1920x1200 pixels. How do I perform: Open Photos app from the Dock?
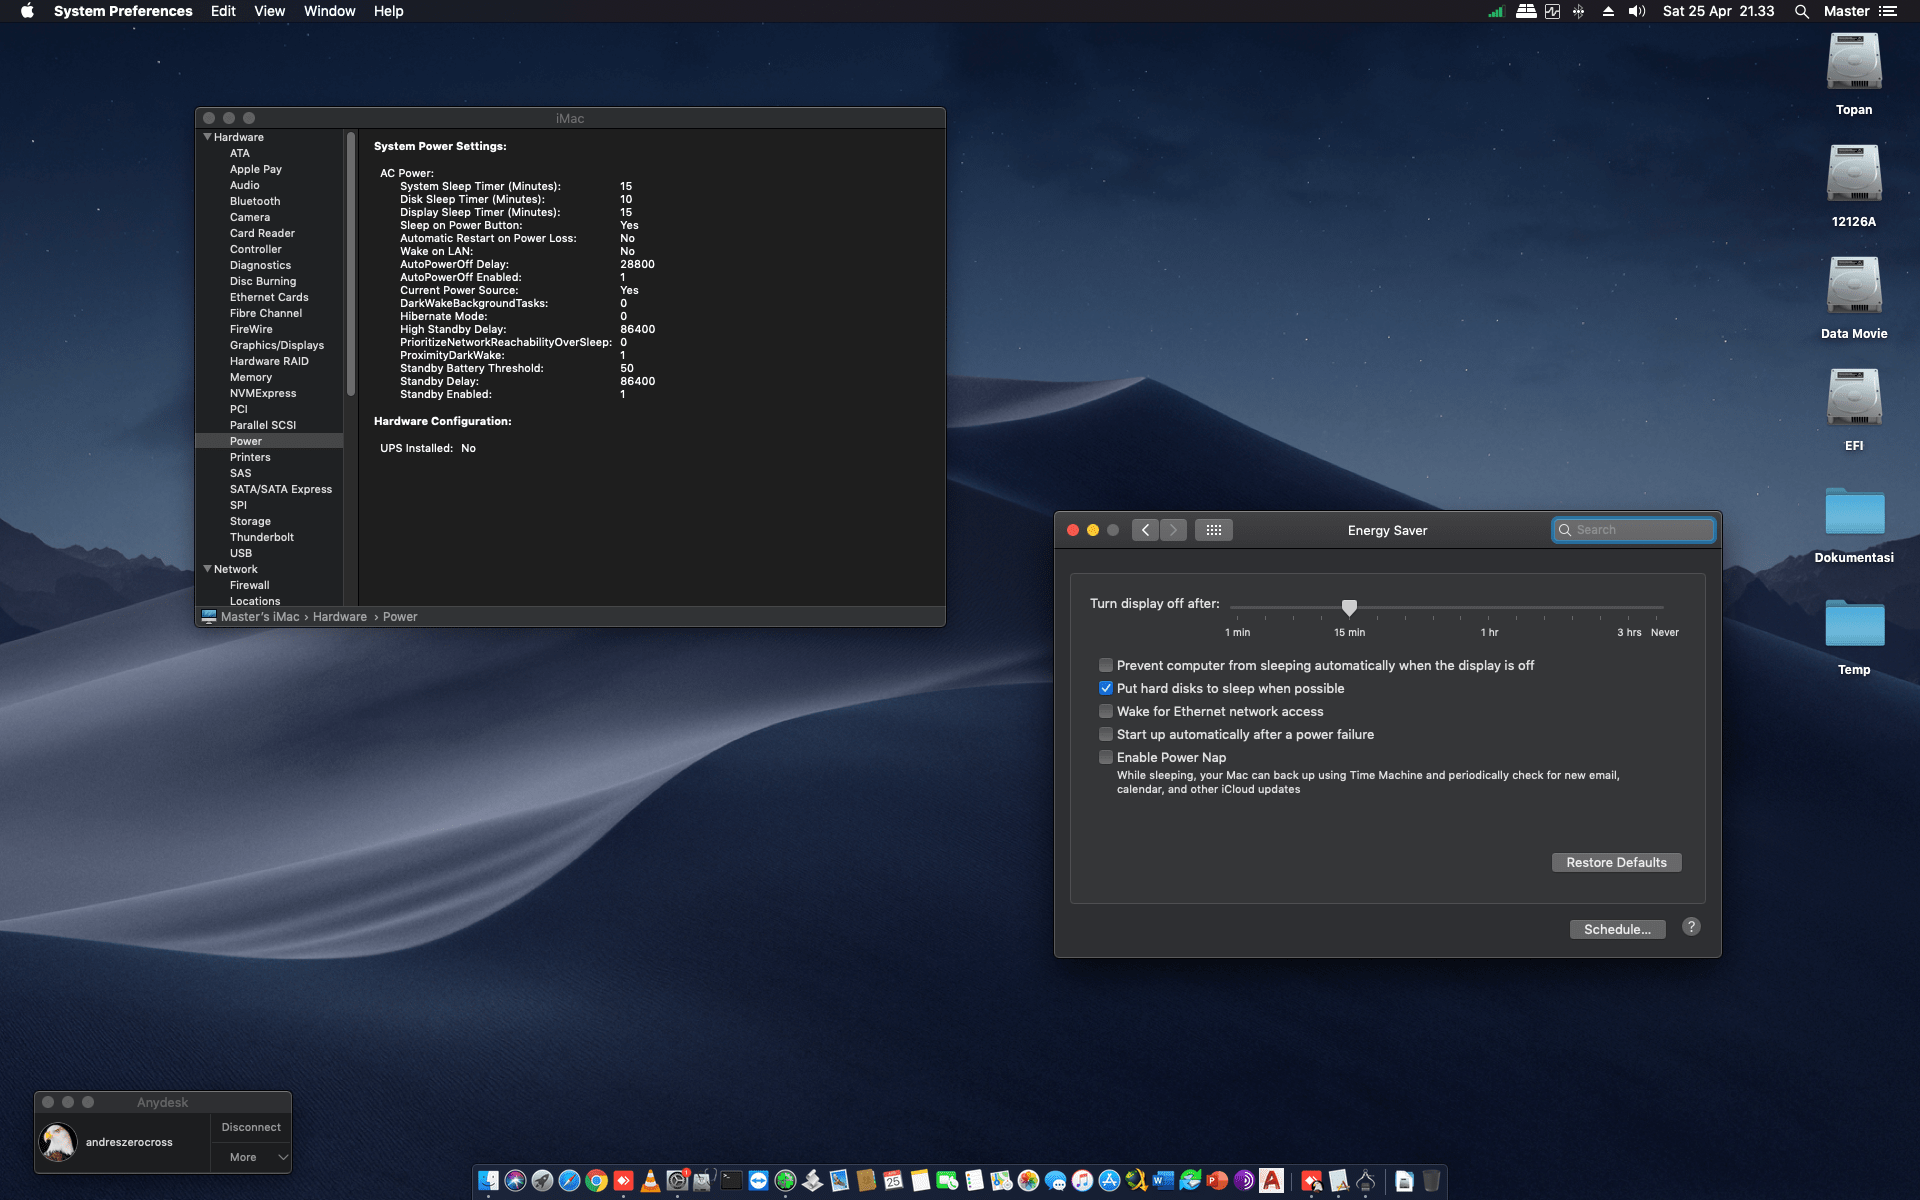point(1028,1181)
